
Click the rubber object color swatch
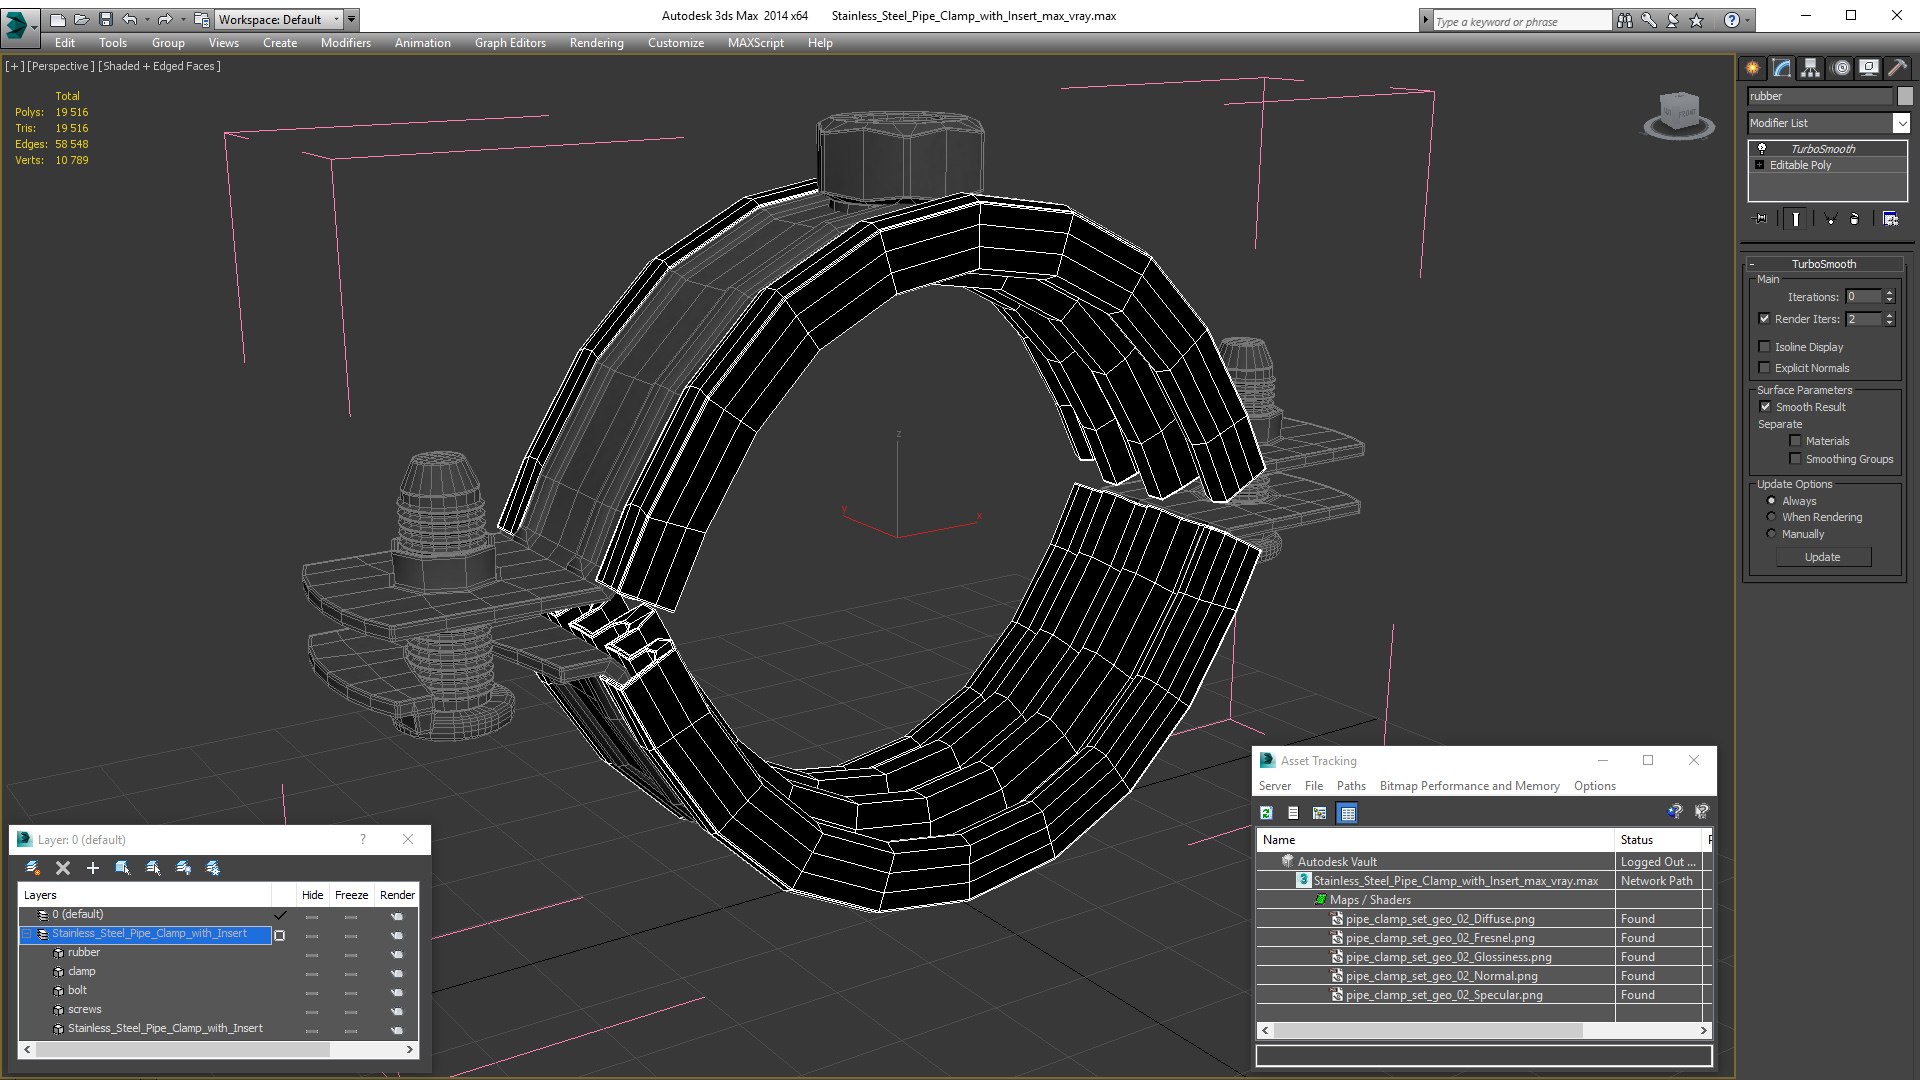pos(1905,96)
